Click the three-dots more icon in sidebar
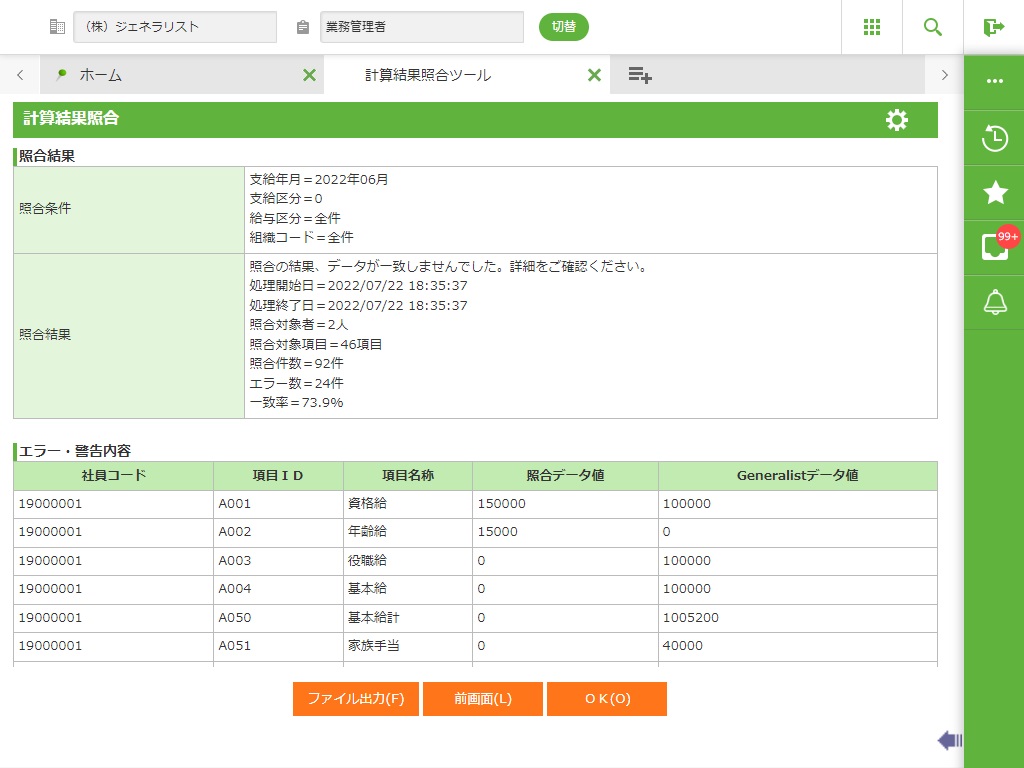The image size is (1024, 768). [994, 81]
